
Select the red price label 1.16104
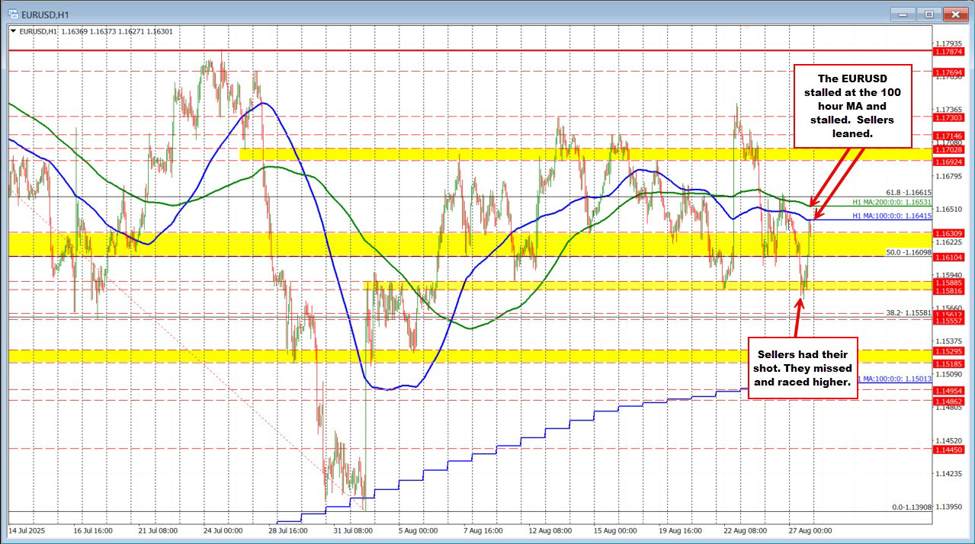point(949,257)
